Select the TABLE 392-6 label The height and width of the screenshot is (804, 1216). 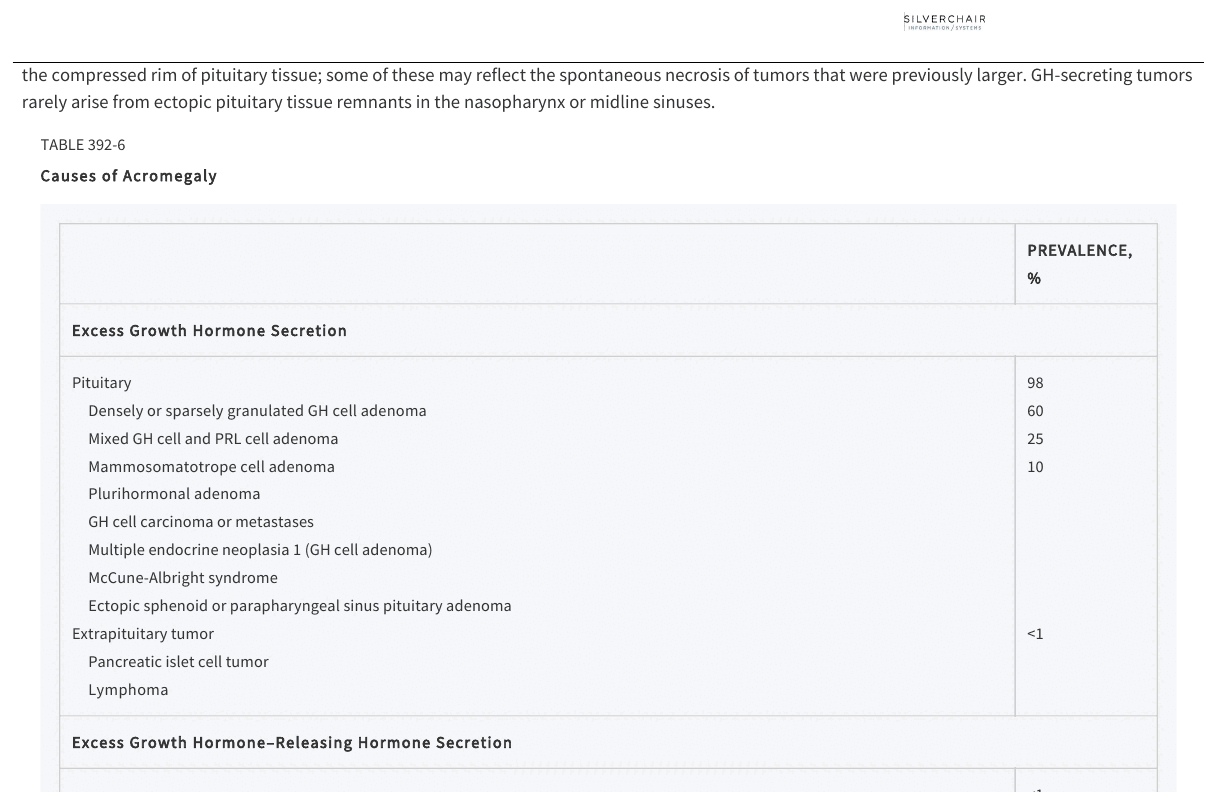click(83, 145)
